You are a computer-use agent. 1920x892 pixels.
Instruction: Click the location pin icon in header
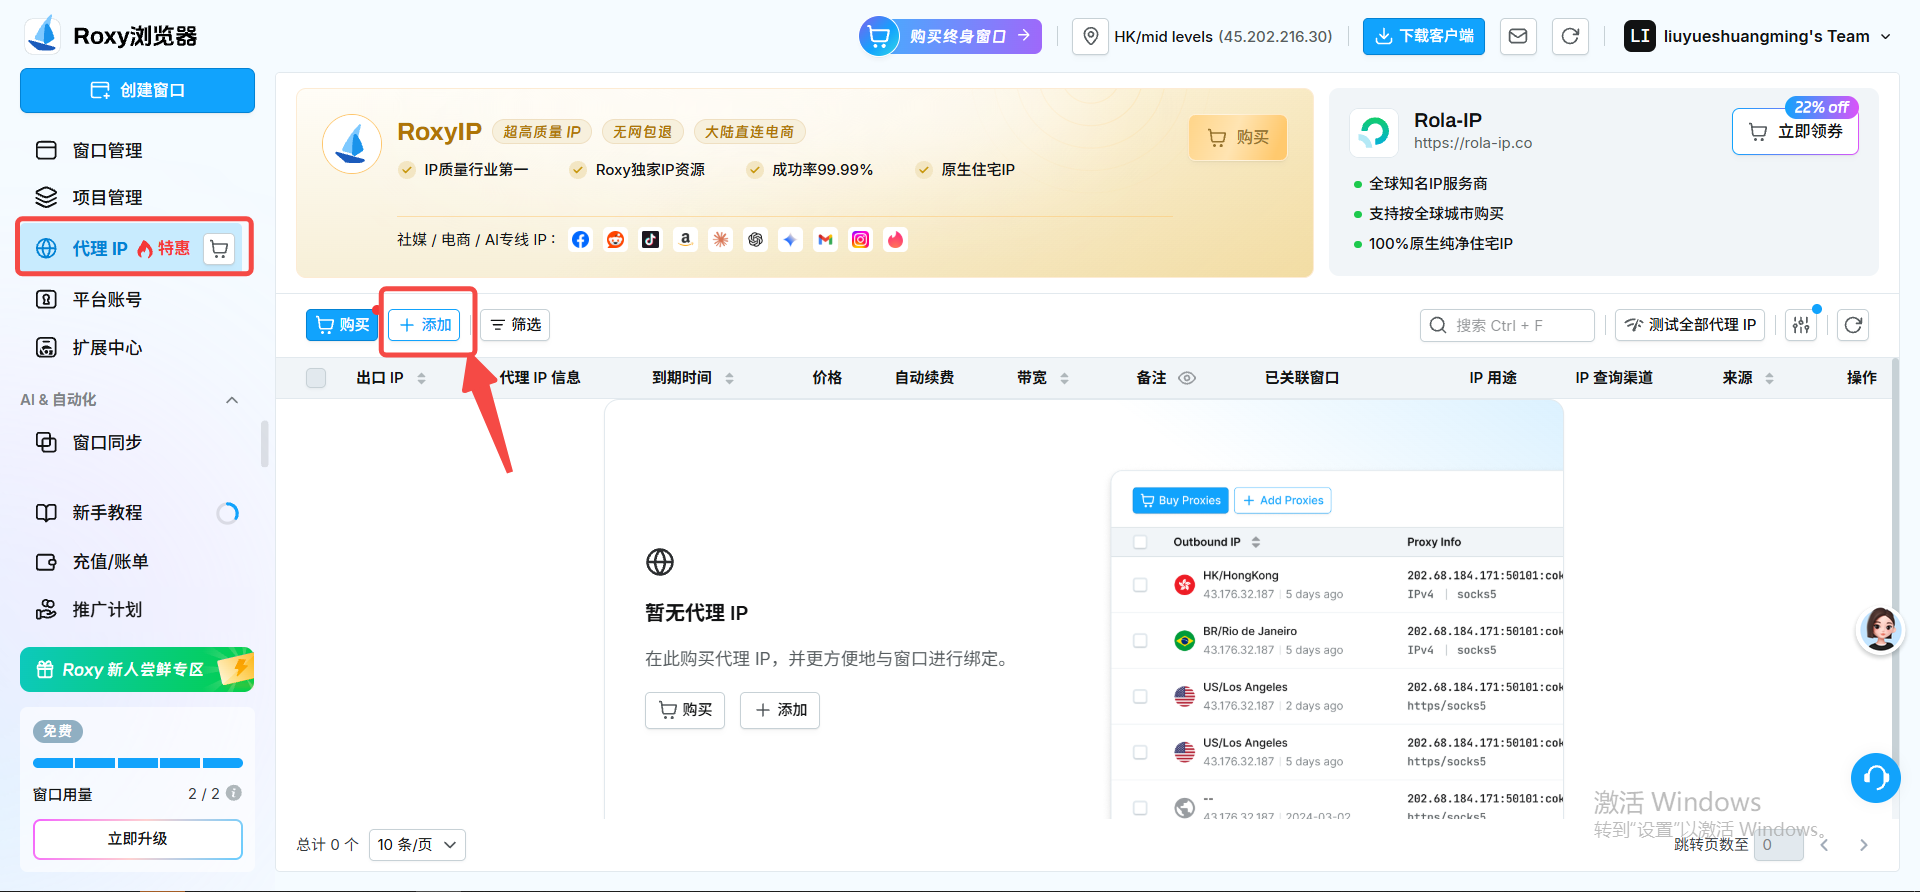(x=1091, y=37)
